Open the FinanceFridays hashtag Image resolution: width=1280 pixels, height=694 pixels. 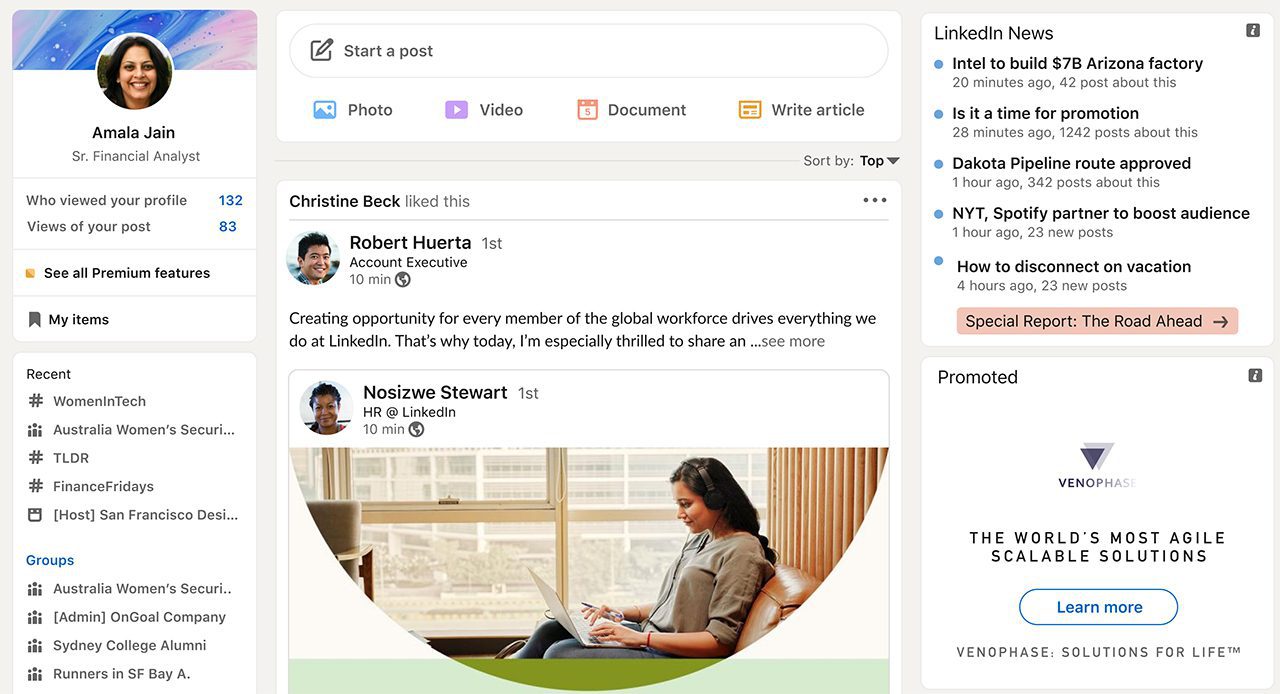coord(103,486)
